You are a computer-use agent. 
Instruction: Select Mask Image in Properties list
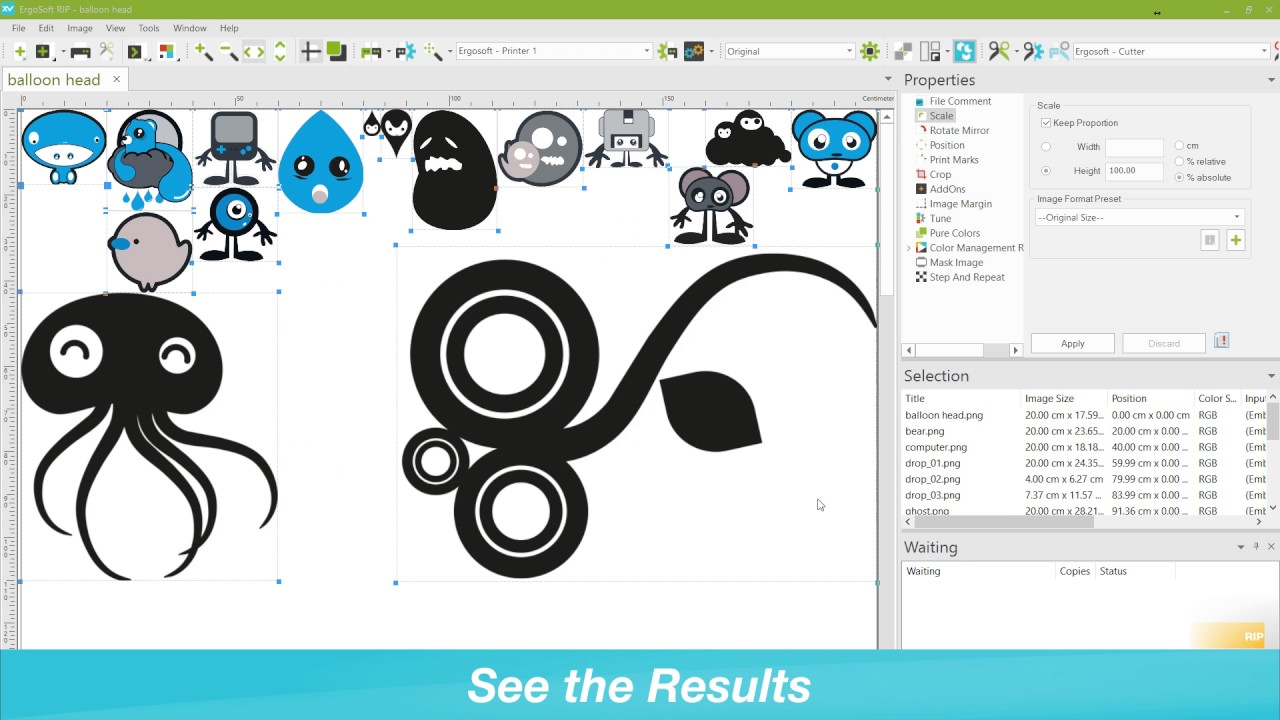tap(956, 262)
